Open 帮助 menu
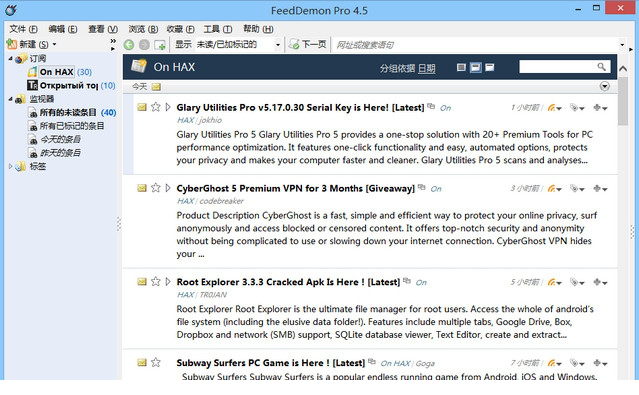 pos(258,29)
